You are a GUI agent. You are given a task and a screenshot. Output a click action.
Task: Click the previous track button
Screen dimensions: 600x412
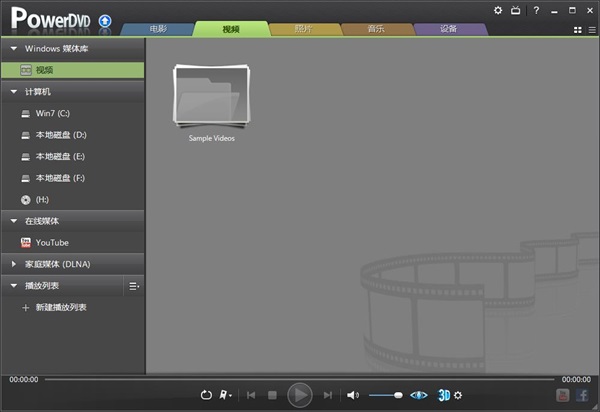pos(251,395)
